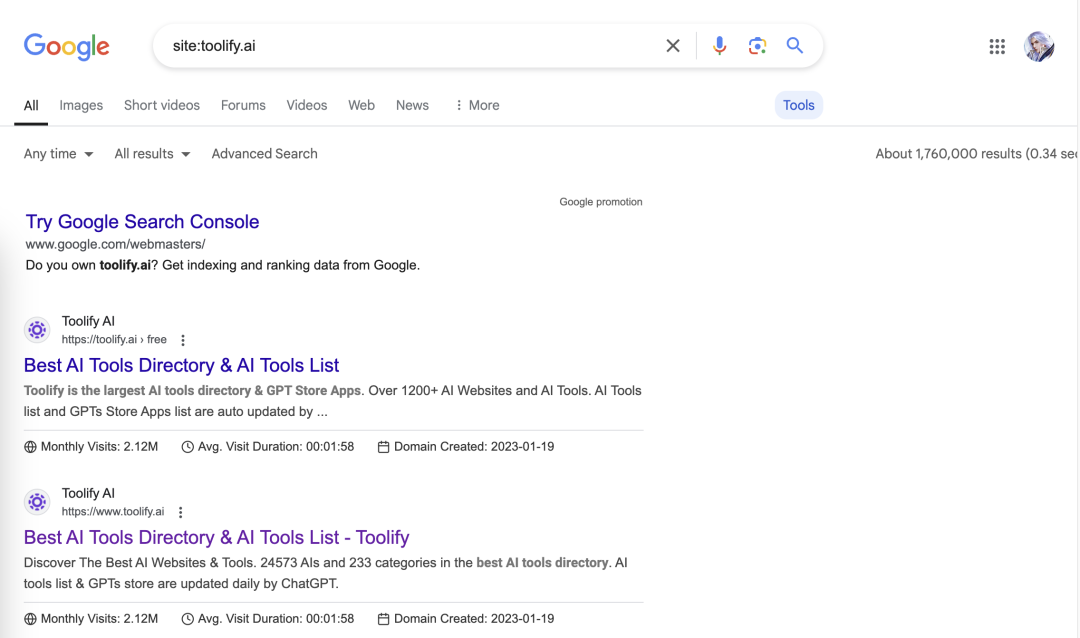Open the Google apps grid

[x=997, y=46]
